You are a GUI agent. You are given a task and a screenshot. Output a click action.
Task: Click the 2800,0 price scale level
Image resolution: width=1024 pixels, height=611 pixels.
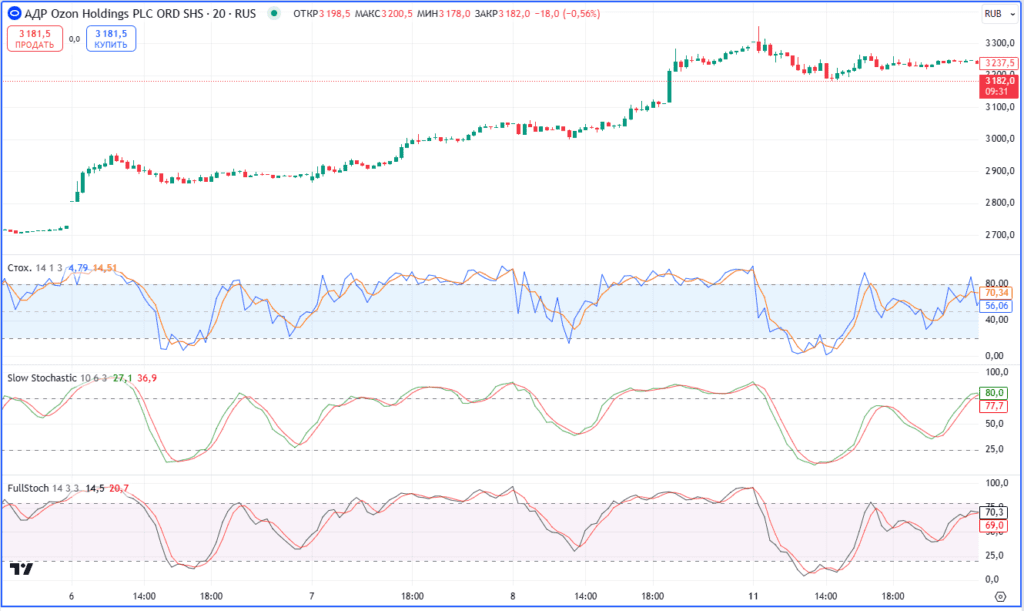[x=1000, y=202]
